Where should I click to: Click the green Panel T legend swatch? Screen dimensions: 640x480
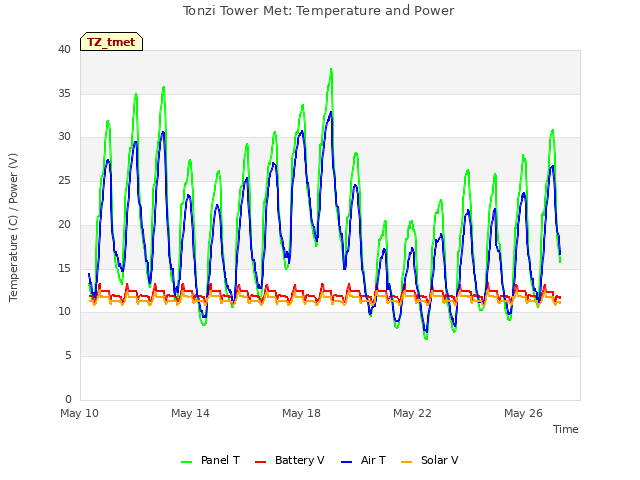click(187, 462)
